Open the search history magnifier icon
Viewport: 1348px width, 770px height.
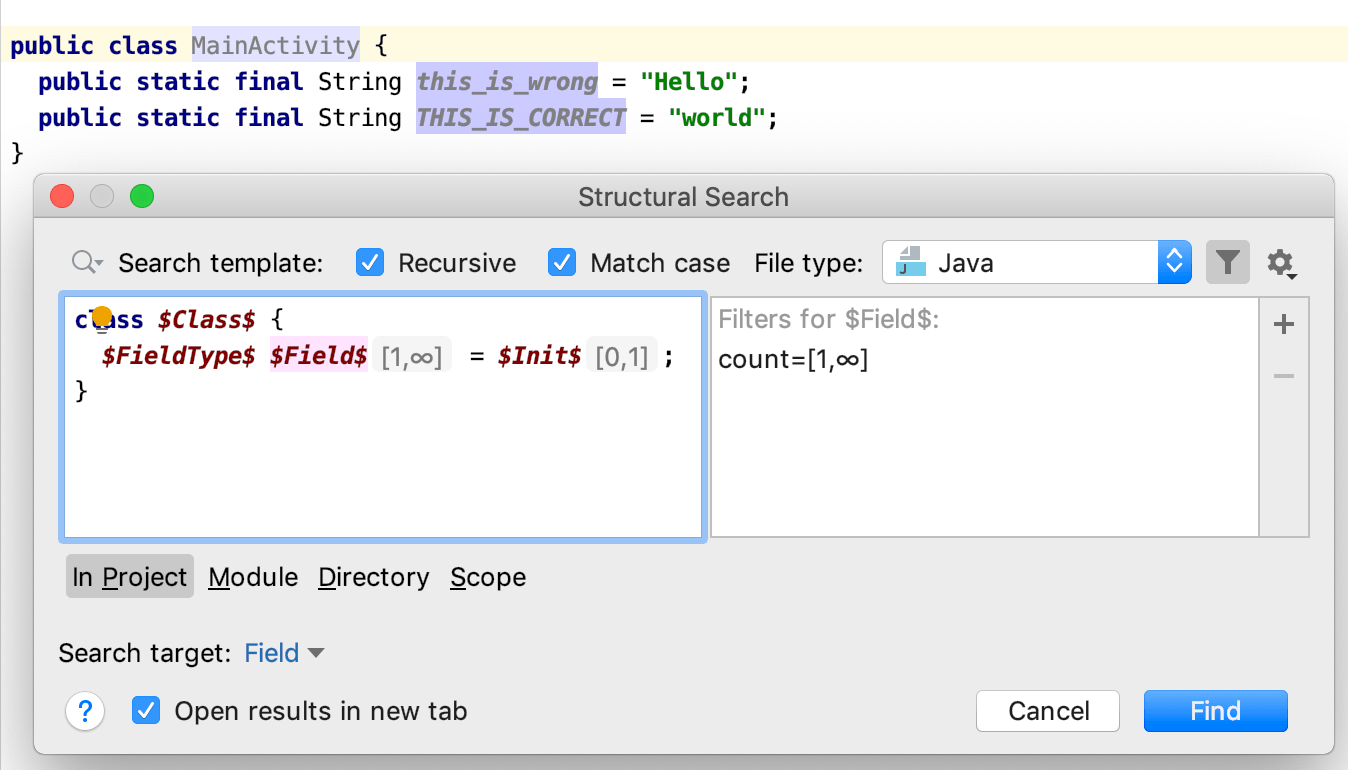click(87, 263)
